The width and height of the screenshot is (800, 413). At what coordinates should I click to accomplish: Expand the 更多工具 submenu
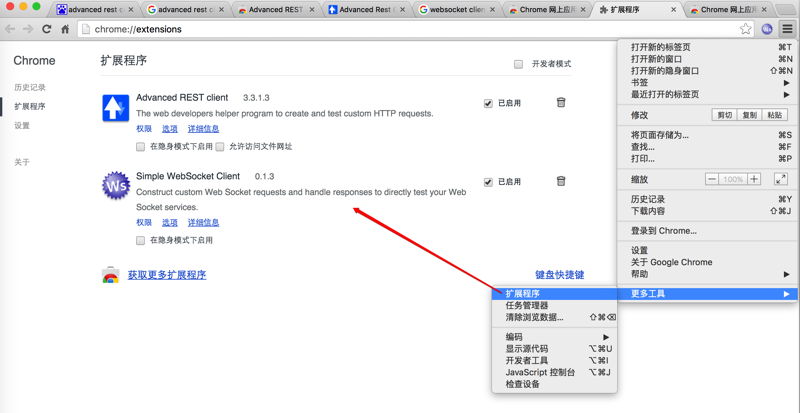tap(707, 294)
